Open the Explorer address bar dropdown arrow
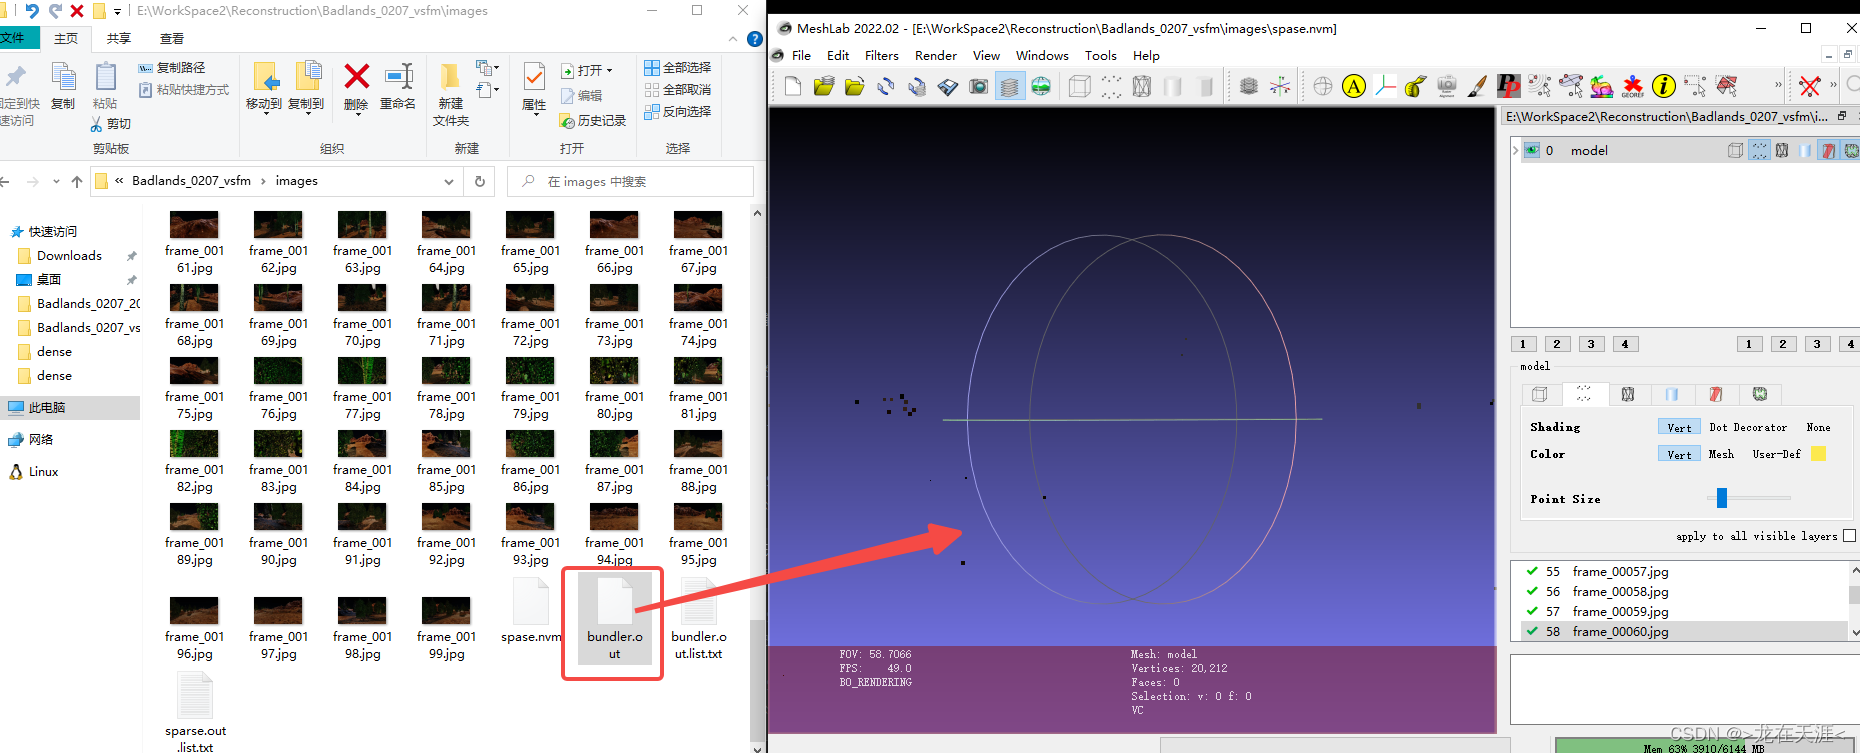Screen dimensions: 1860x753 click(449, 181)
